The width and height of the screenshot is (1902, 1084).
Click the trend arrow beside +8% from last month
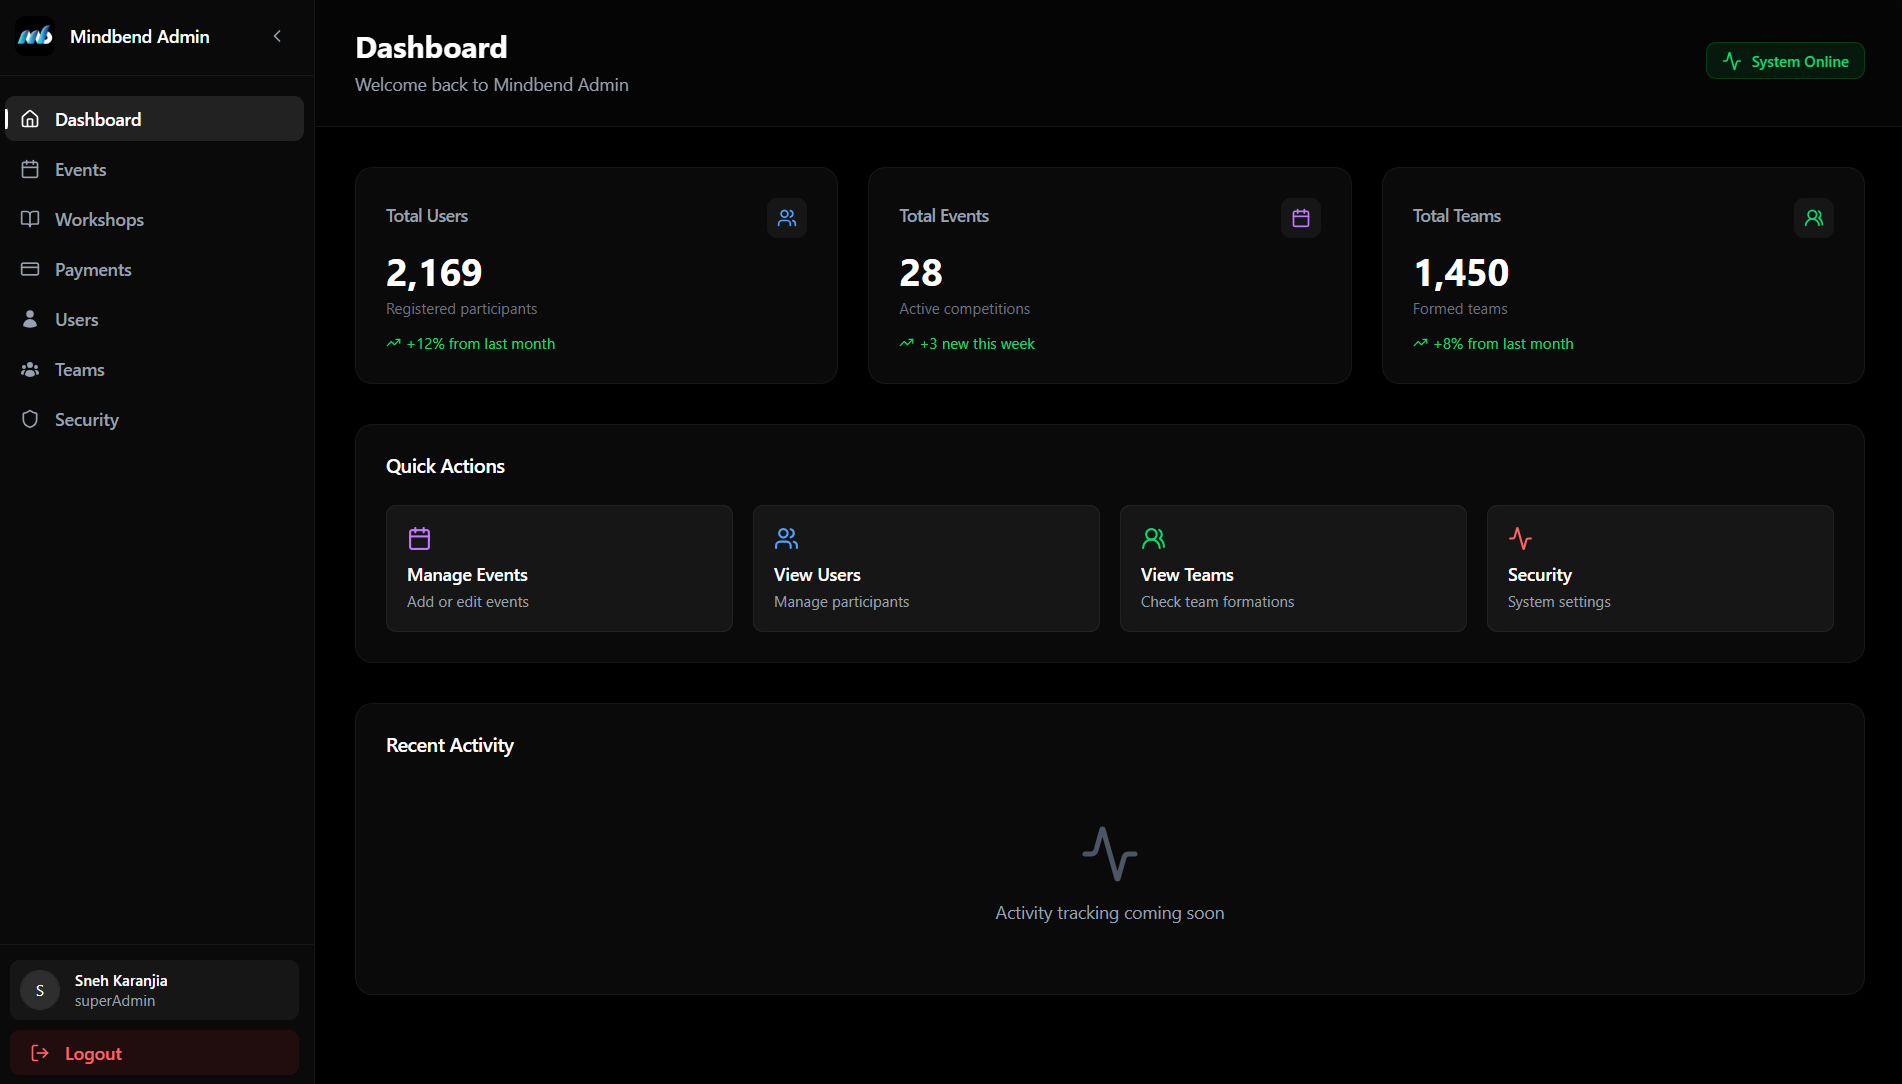point(1420,343)
